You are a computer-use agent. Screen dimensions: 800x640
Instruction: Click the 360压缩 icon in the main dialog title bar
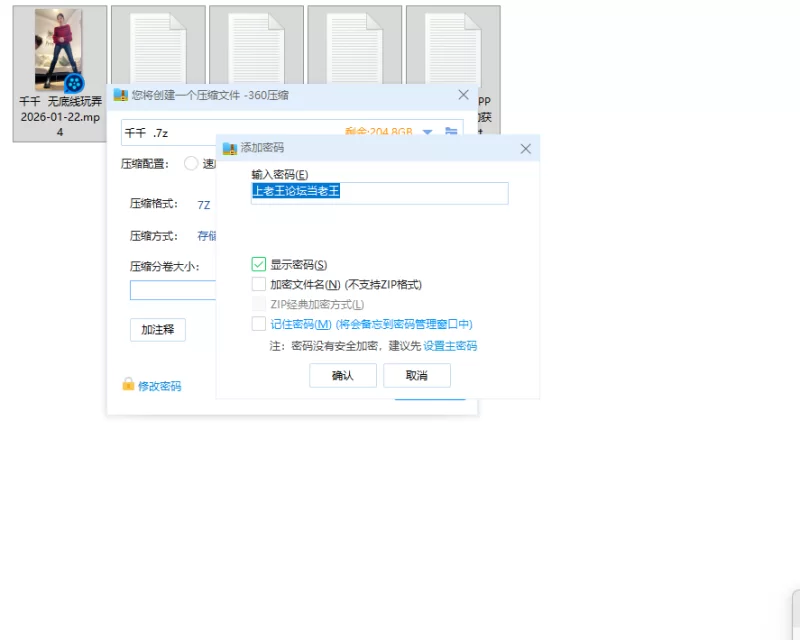click(120, 95)
